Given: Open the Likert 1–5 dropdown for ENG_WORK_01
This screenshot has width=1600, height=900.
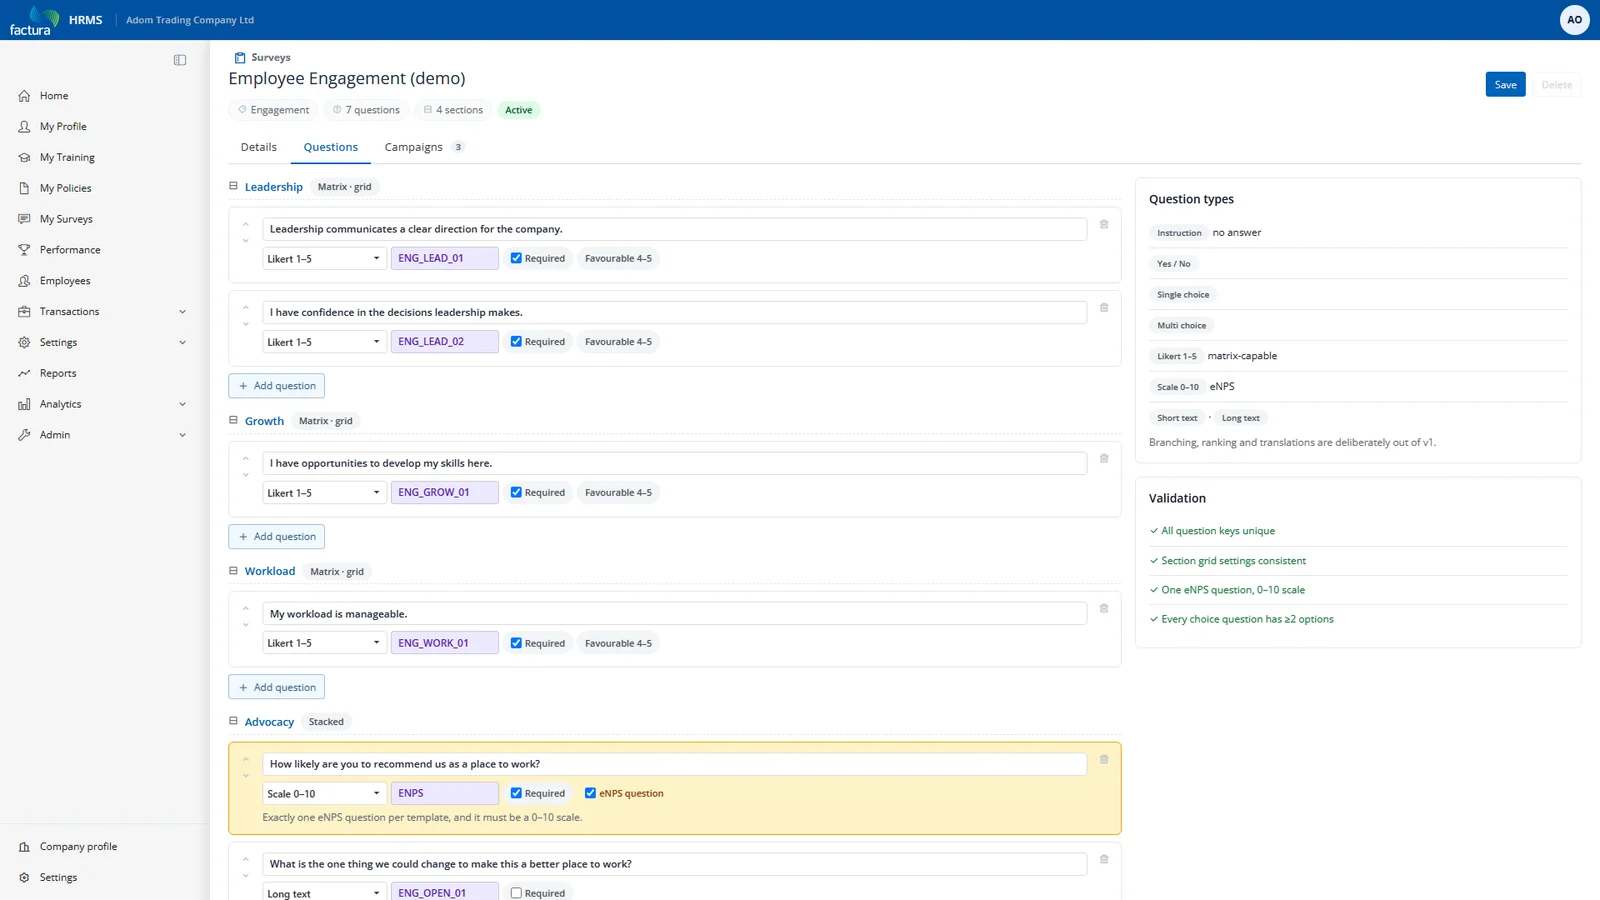Looking at the screenshot, I should (x=324, y=643).
